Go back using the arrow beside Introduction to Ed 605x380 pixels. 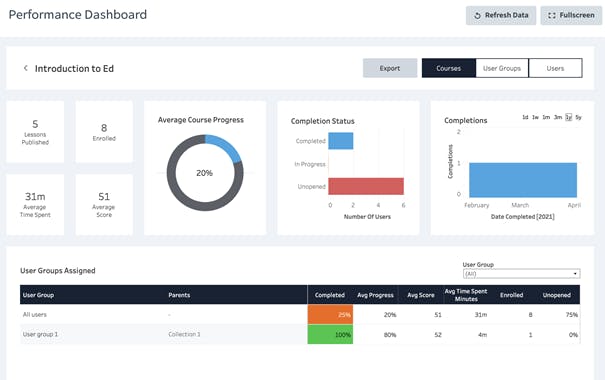25,68
